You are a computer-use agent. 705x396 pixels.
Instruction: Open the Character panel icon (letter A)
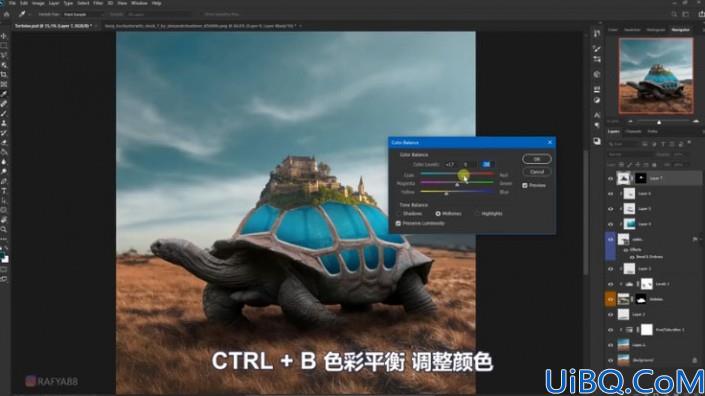click(597, 115)
